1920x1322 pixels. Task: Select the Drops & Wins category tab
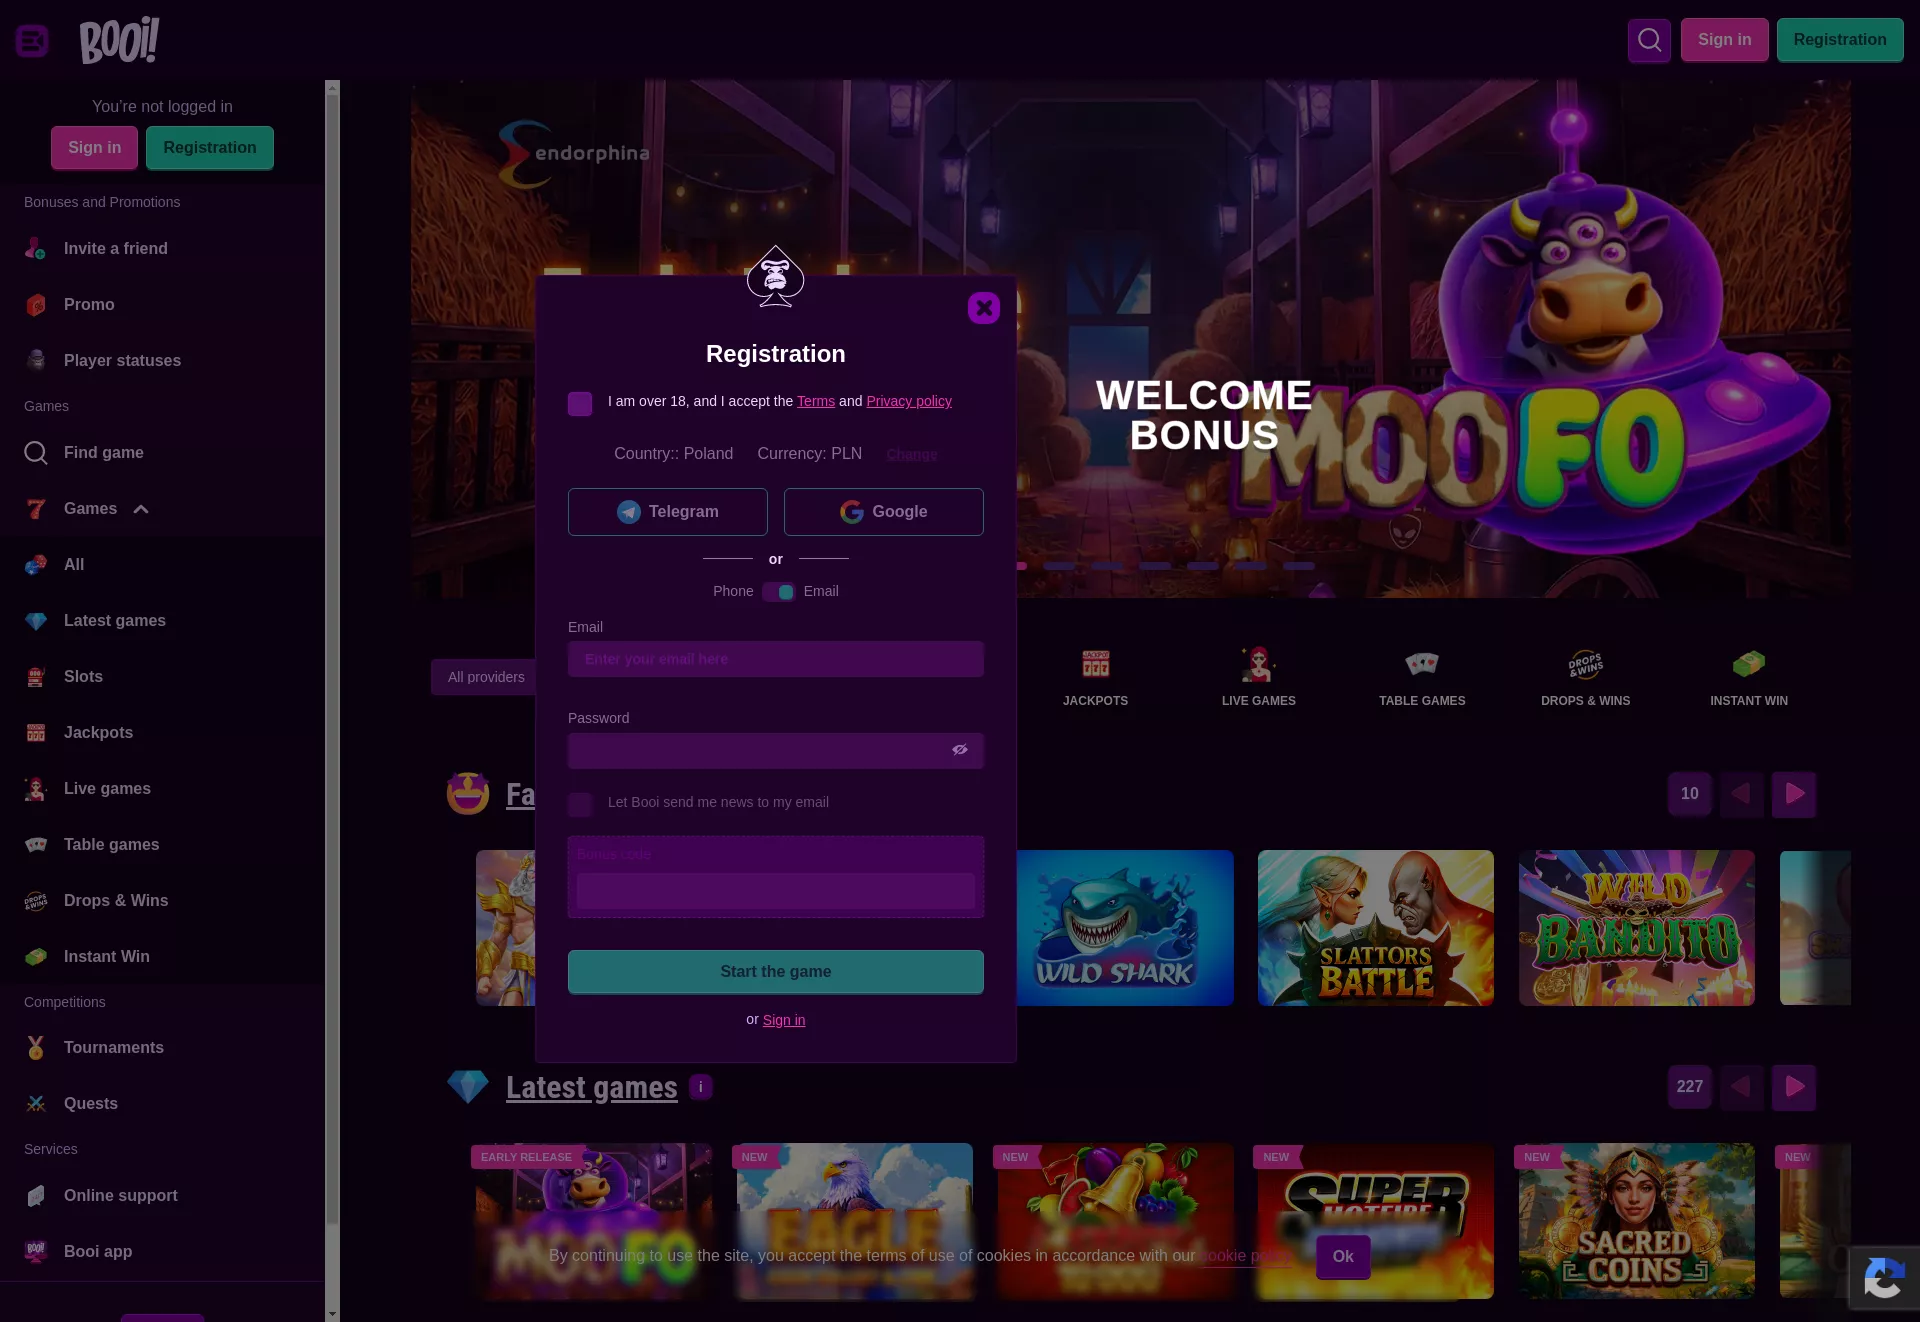click(1586, 678)
